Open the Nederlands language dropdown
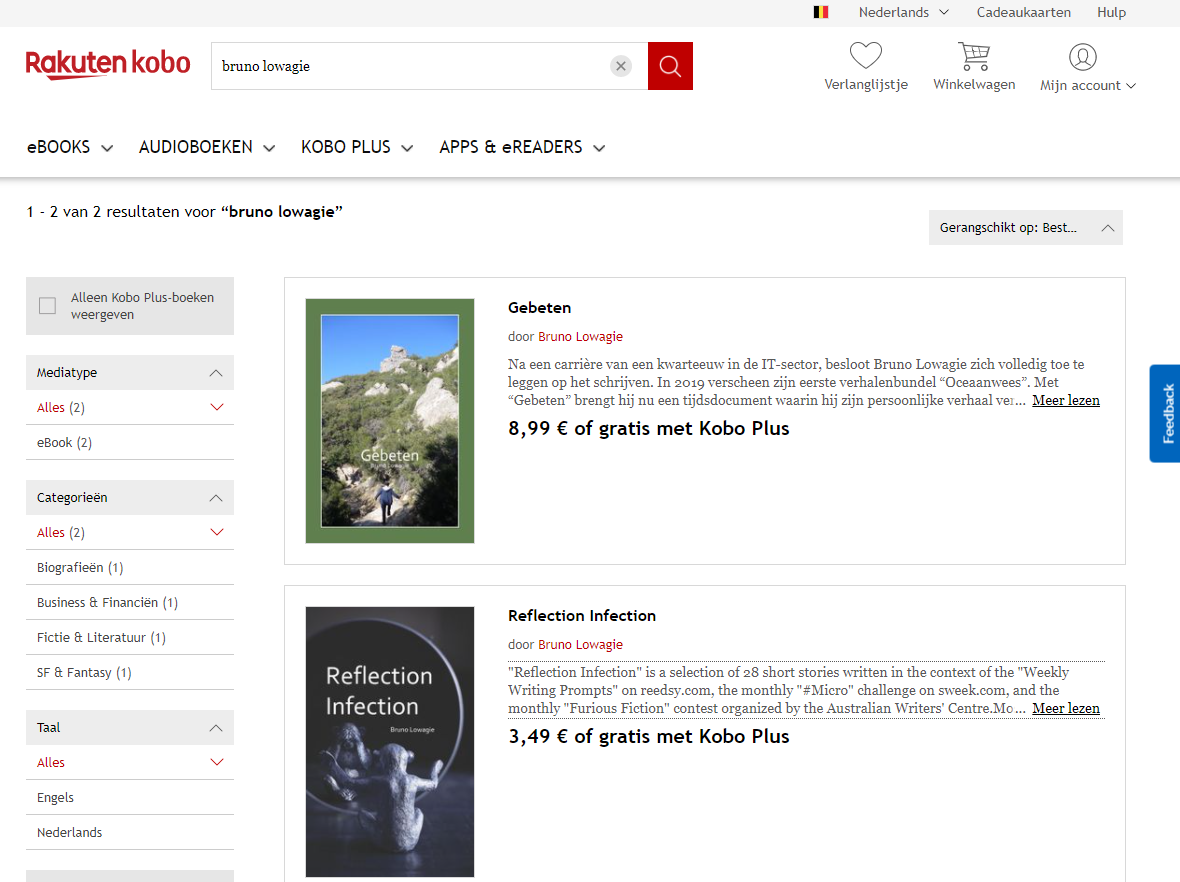The image size is (1180, 882). click(903, 12)
